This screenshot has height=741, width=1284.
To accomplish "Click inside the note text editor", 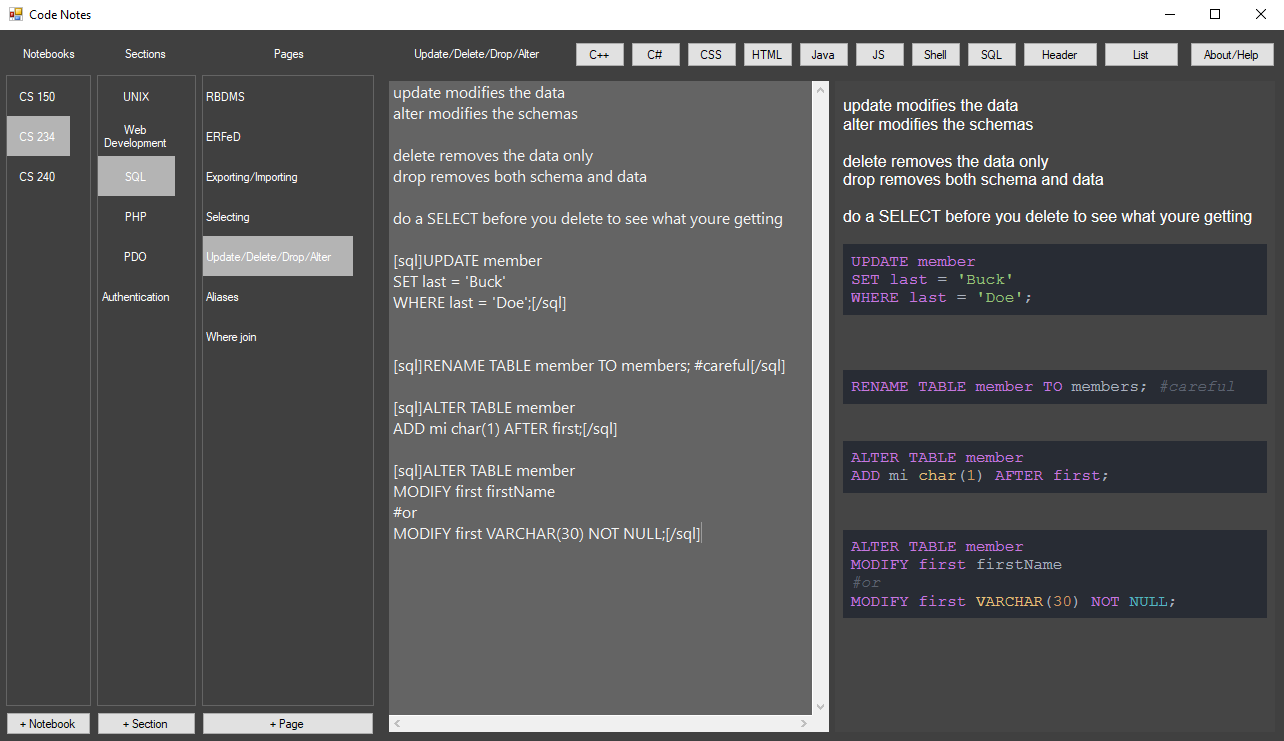I will [x=600, y=620].
